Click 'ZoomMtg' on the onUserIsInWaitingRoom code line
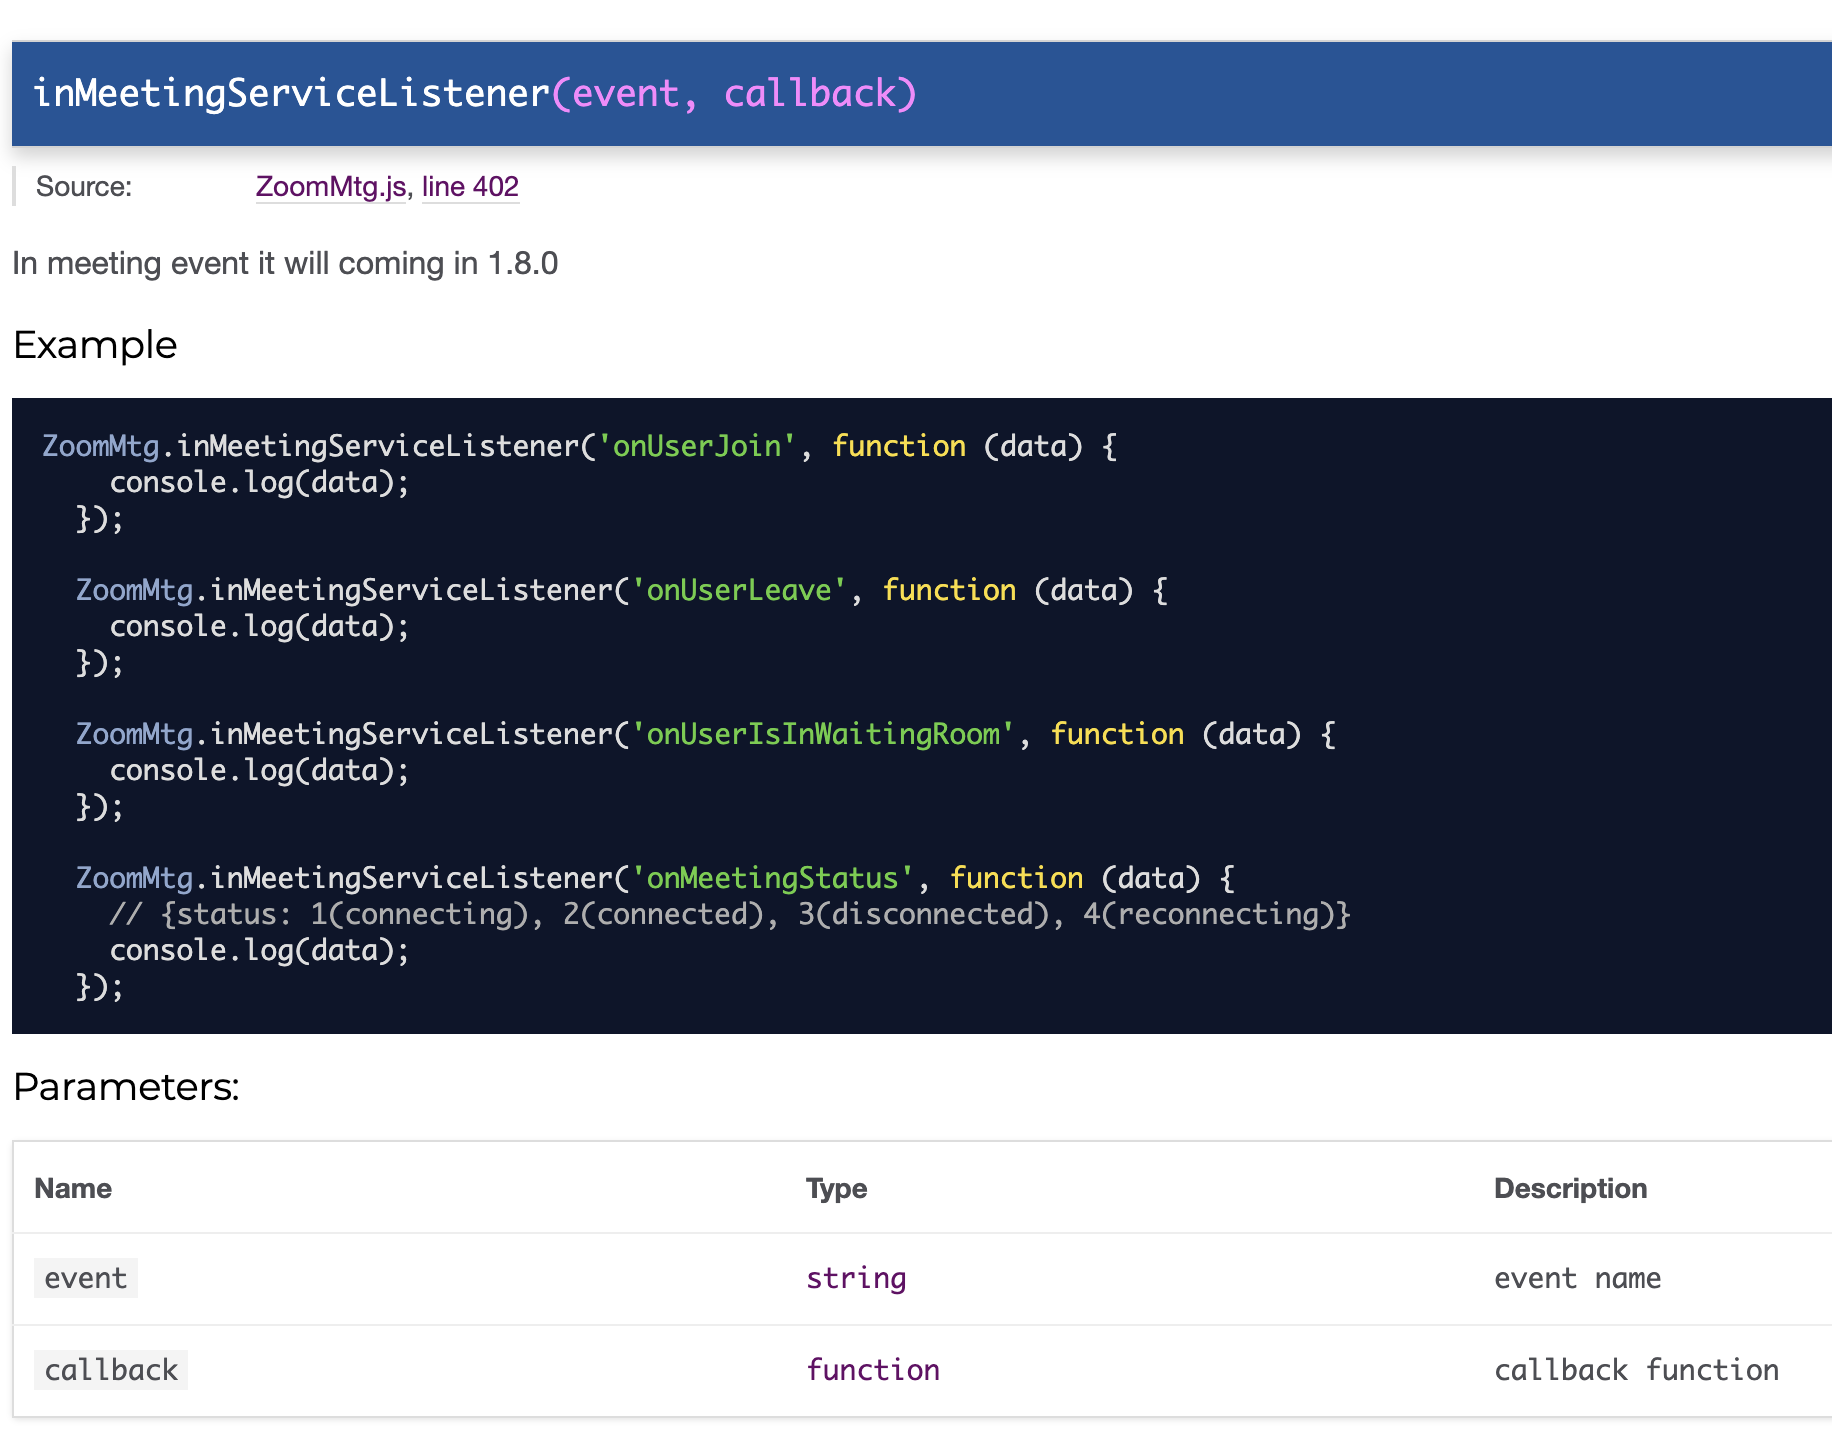 135,734
